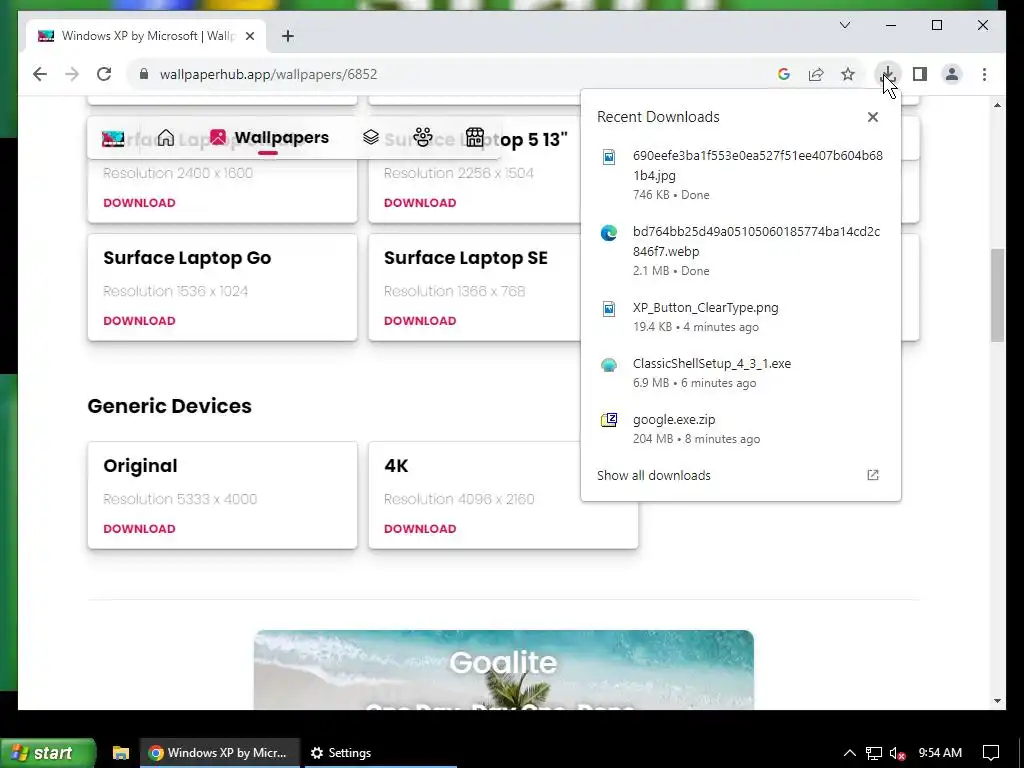Click the Classic Shell installer icon
This screenshot has width=1024, height=768.
coord(609,364)
